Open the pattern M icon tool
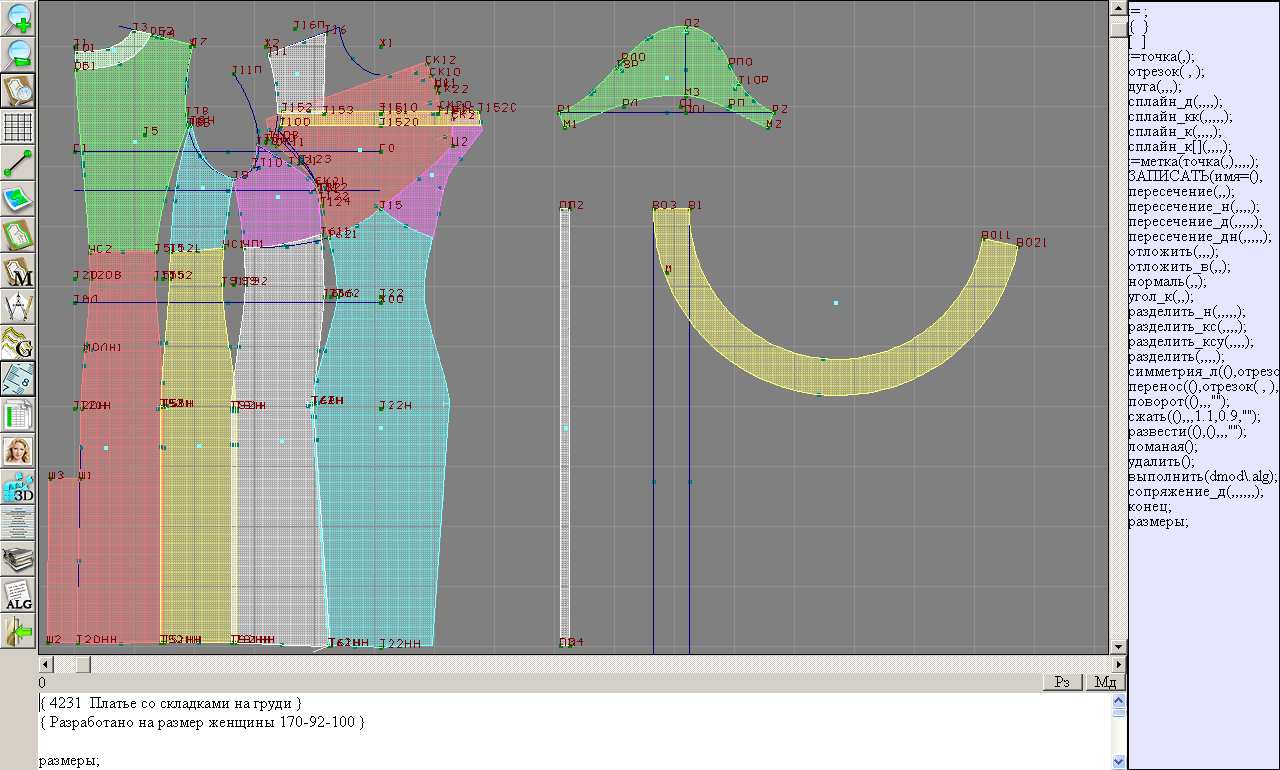 coord(19,271)
